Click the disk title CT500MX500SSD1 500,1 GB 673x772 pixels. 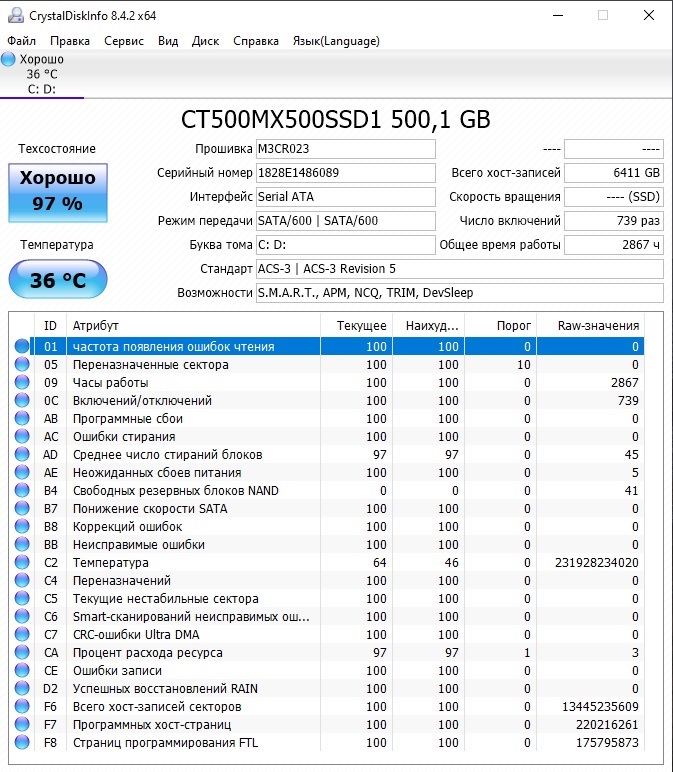click(336, 120)
